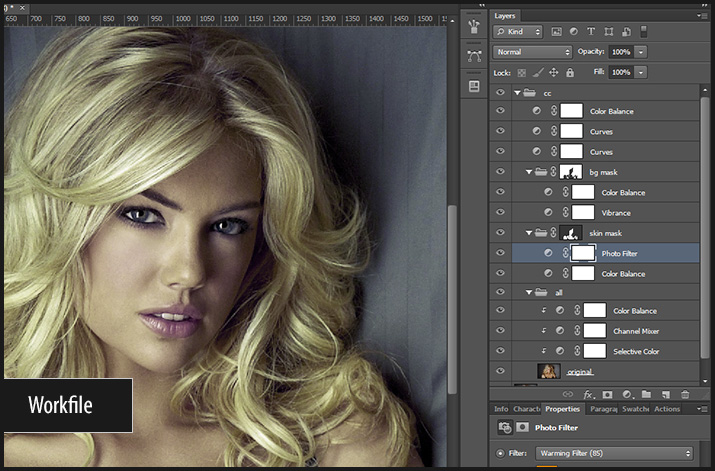Toggle visibility of the original layer
This screenshot has width=715, height=471.
(x=500, y=371)
